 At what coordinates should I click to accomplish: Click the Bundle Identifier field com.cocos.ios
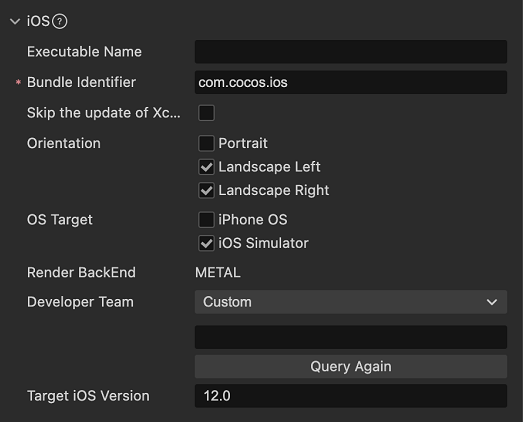pyautogui.click(x=351, y=82)
